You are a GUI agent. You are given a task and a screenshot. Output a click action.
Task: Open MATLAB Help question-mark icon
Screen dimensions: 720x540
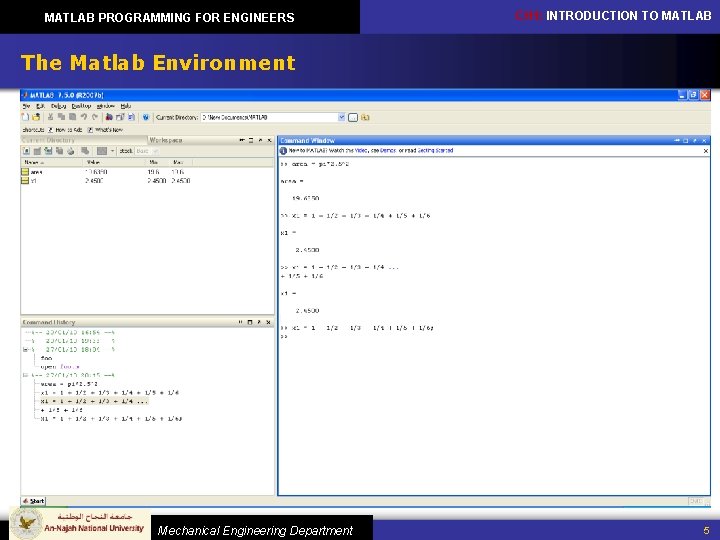pos(146,118)
